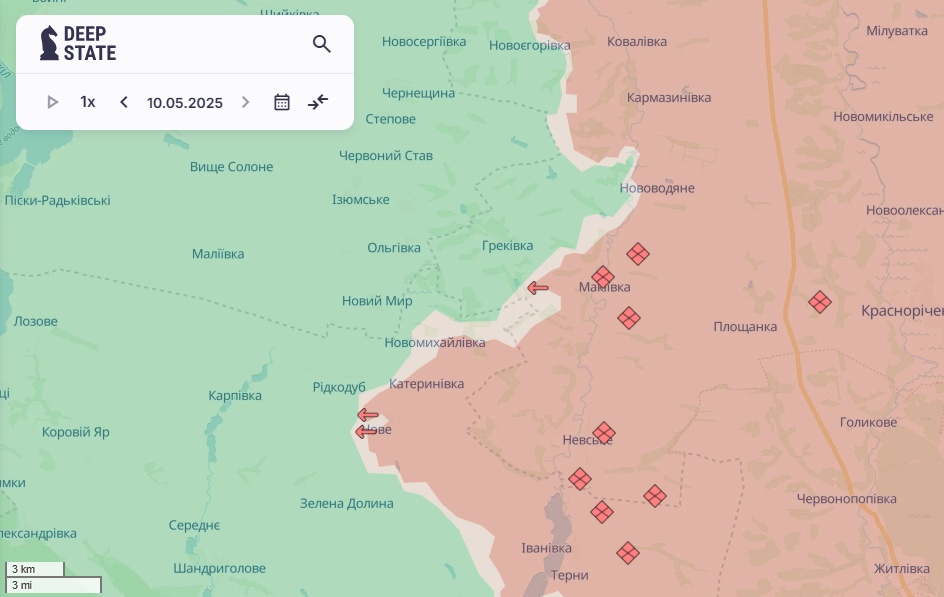
Task: Go to the next date arrow
Action: pyautogui.click(x=245, y=102)
